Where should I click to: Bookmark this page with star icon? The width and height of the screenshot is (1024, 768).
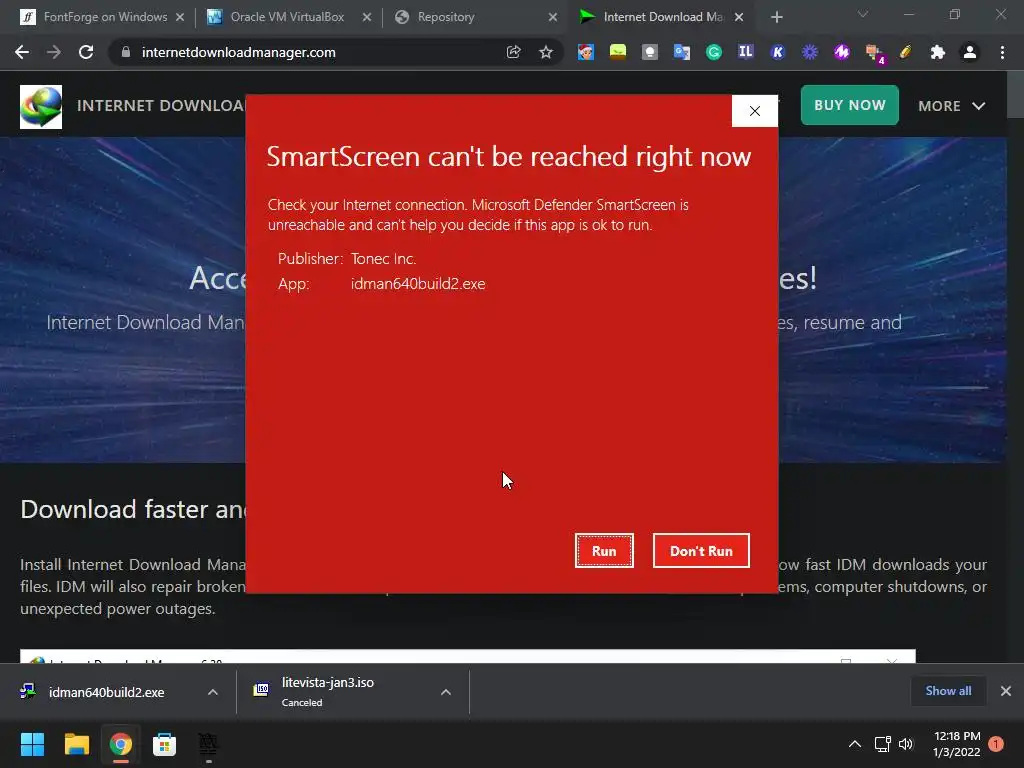tap(546, 52)
